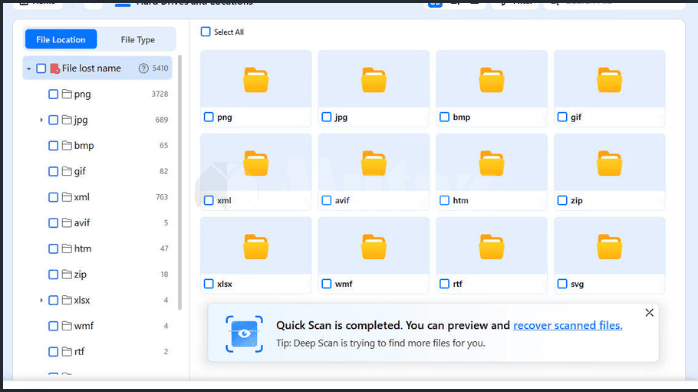Image resolution: width=698 pixels, height=392 pixels.
Task: Tick the png checkbox in the sidebar tree
Action: (53, 94)
